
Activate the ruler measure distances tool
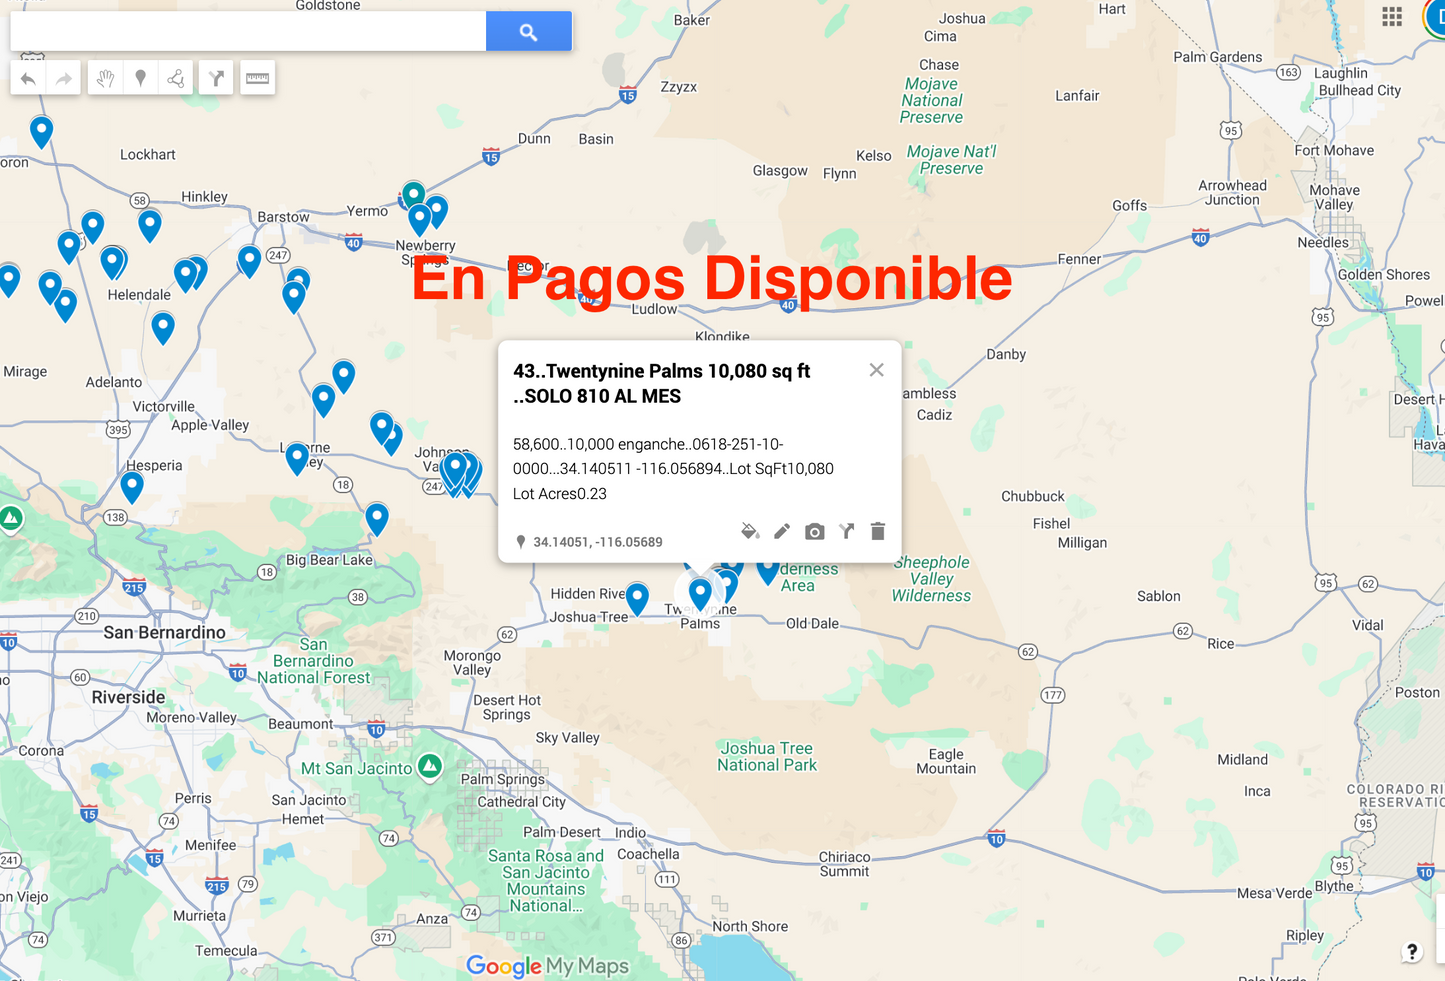(257, 78)
